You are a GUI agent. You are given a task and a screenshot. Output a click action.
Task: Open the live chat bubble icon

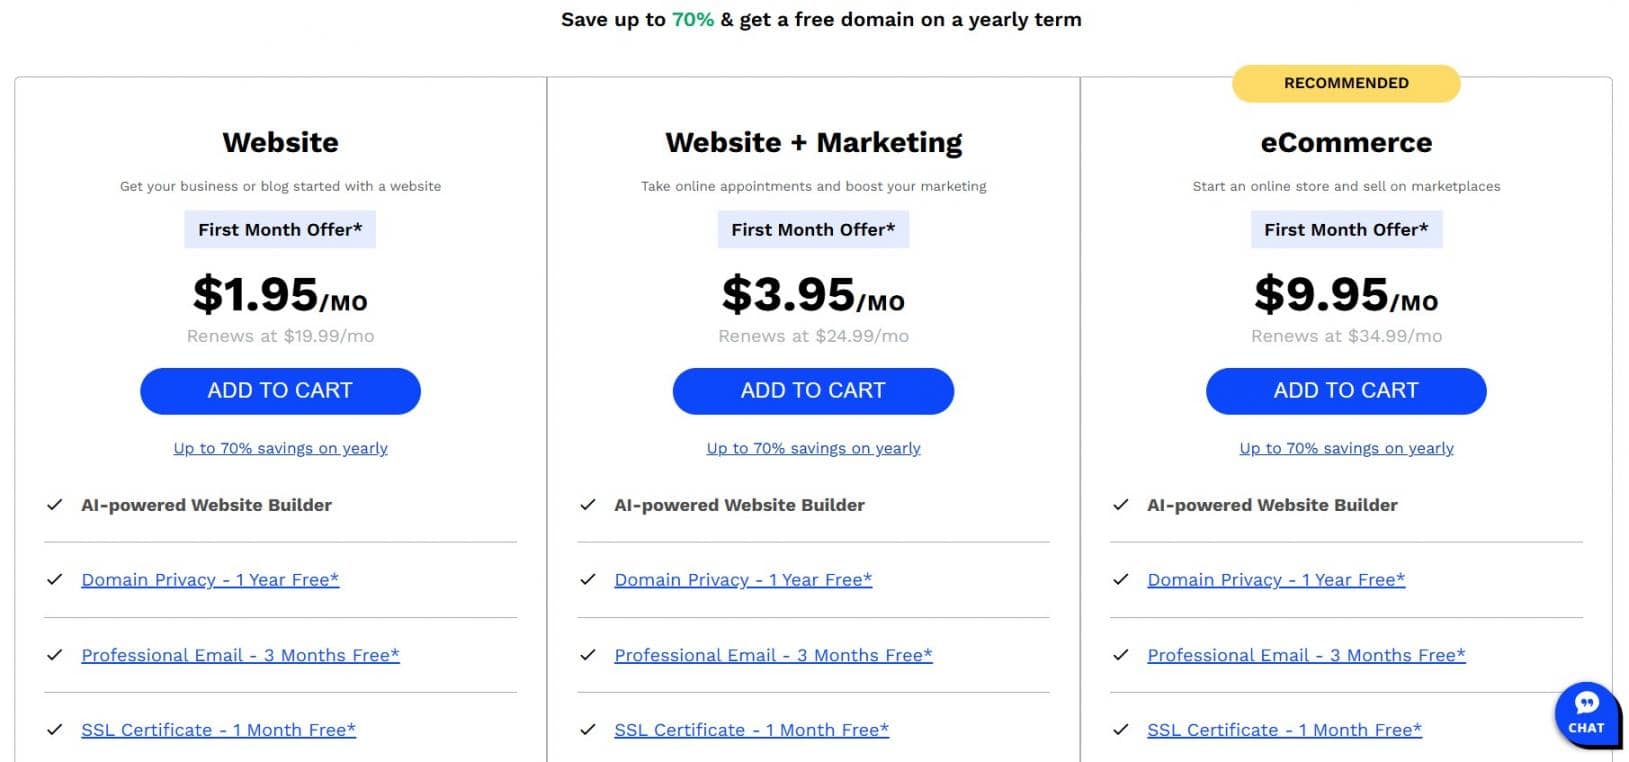pyautogui.click(x=1585, y=713)
